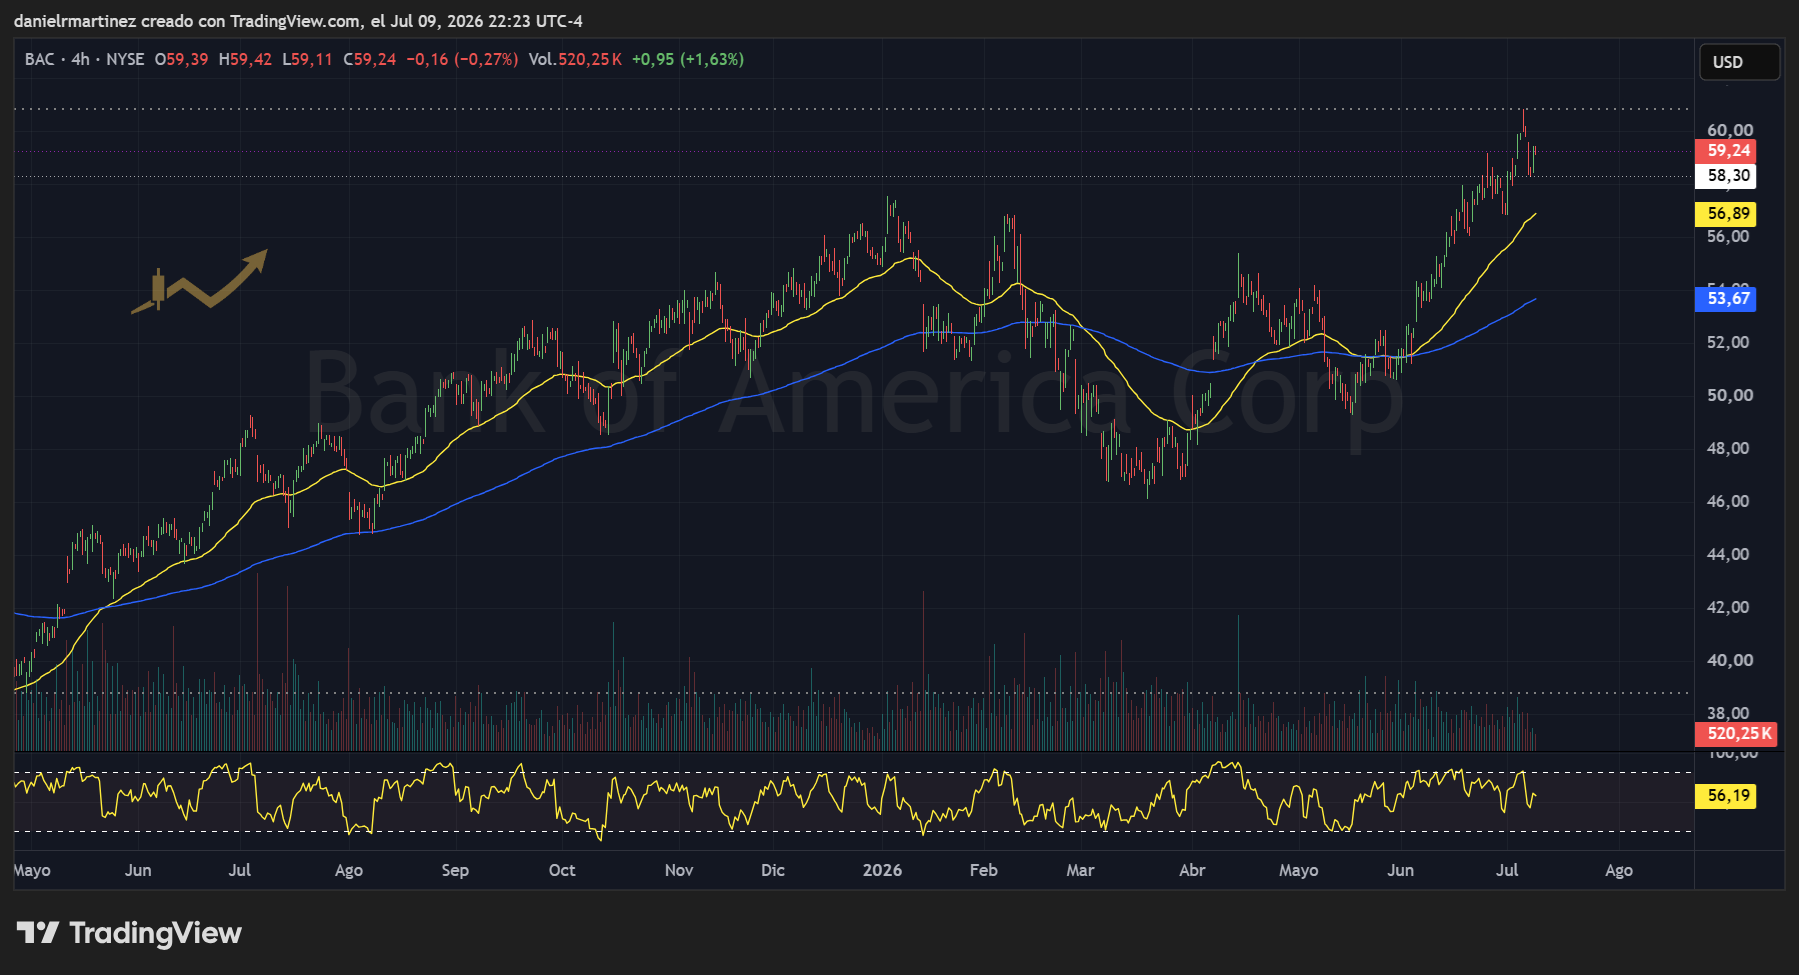This screenshot has width=1799, height=975.
Task: Click the BAC ticker symbol in the header
Action: [40, 59]
